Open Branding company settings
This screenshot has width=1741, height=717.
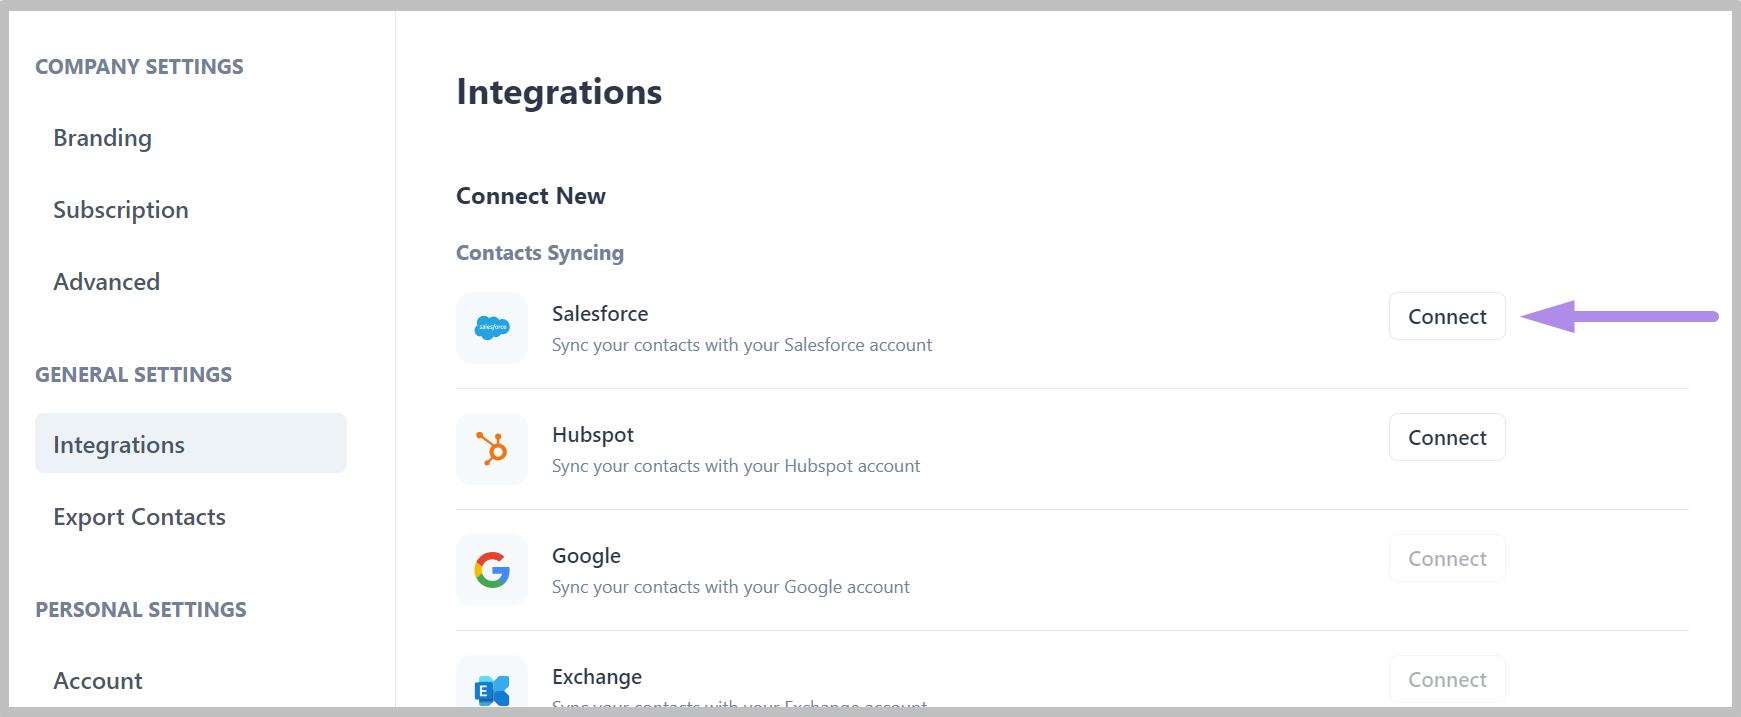pos(103,138)
